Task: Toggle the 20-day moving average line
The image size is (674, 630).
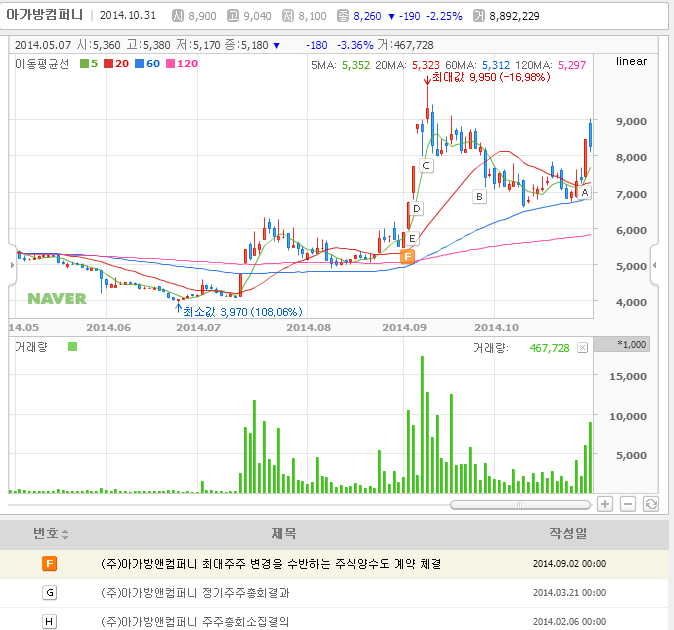Action: pyautogui.click(x=116, y=64)
